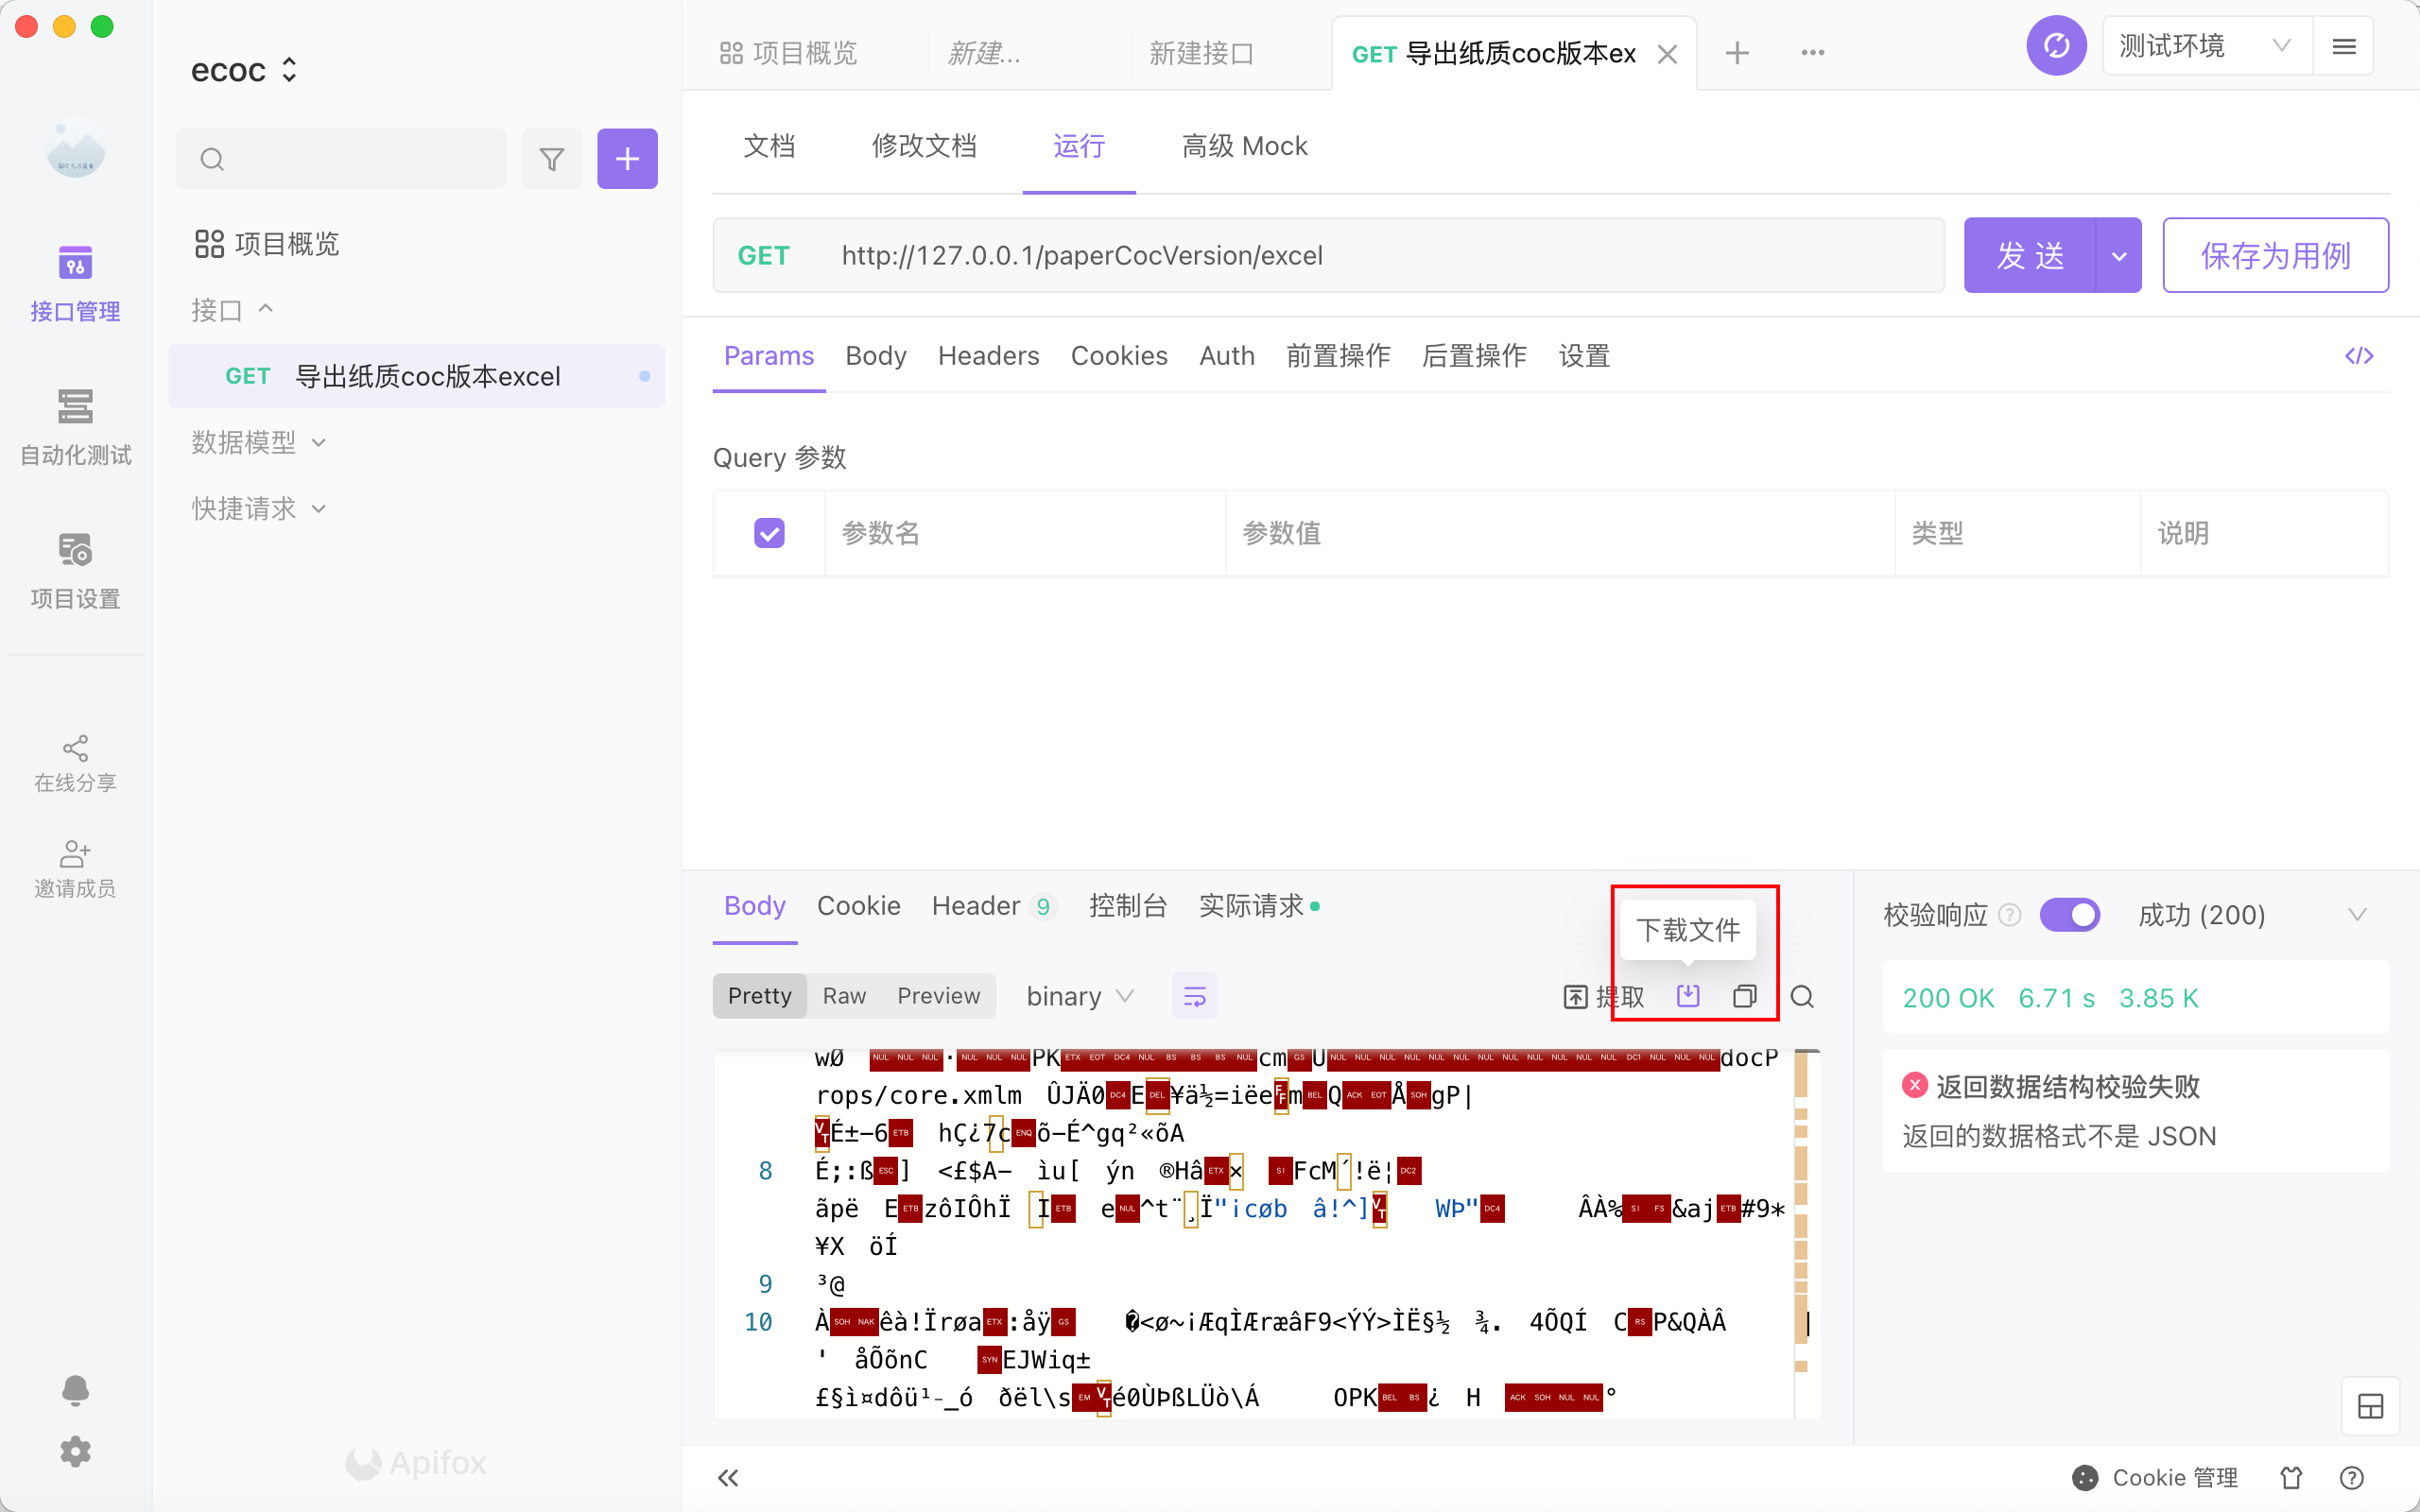The height and width of the screenshot is (1512, 2420).
Task: Collapse the 接口 tree section
Action: tap(265, 309)
